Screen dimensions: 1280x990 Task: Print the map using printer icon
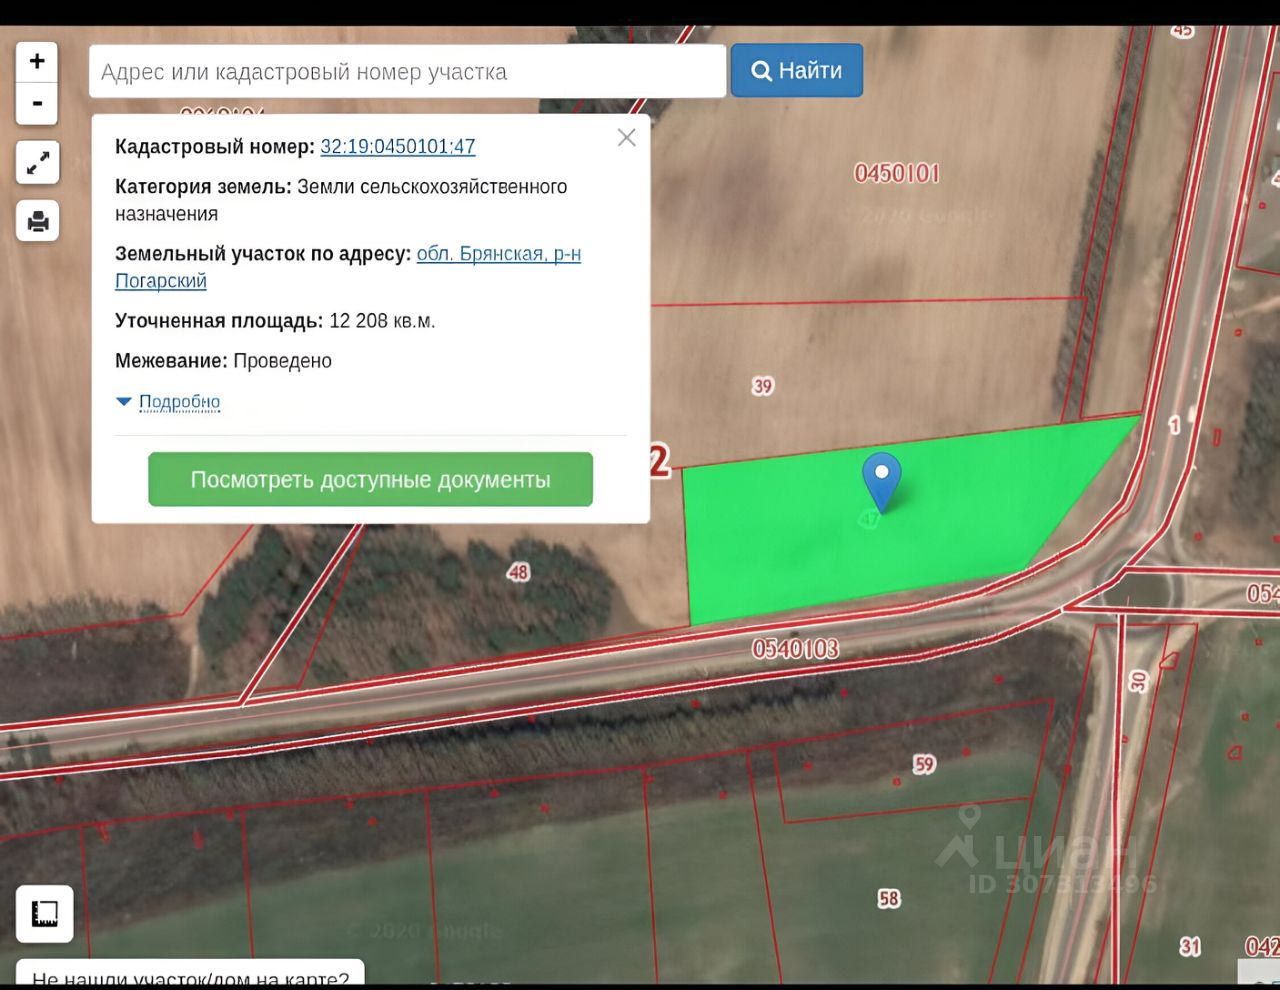point(38,221)
